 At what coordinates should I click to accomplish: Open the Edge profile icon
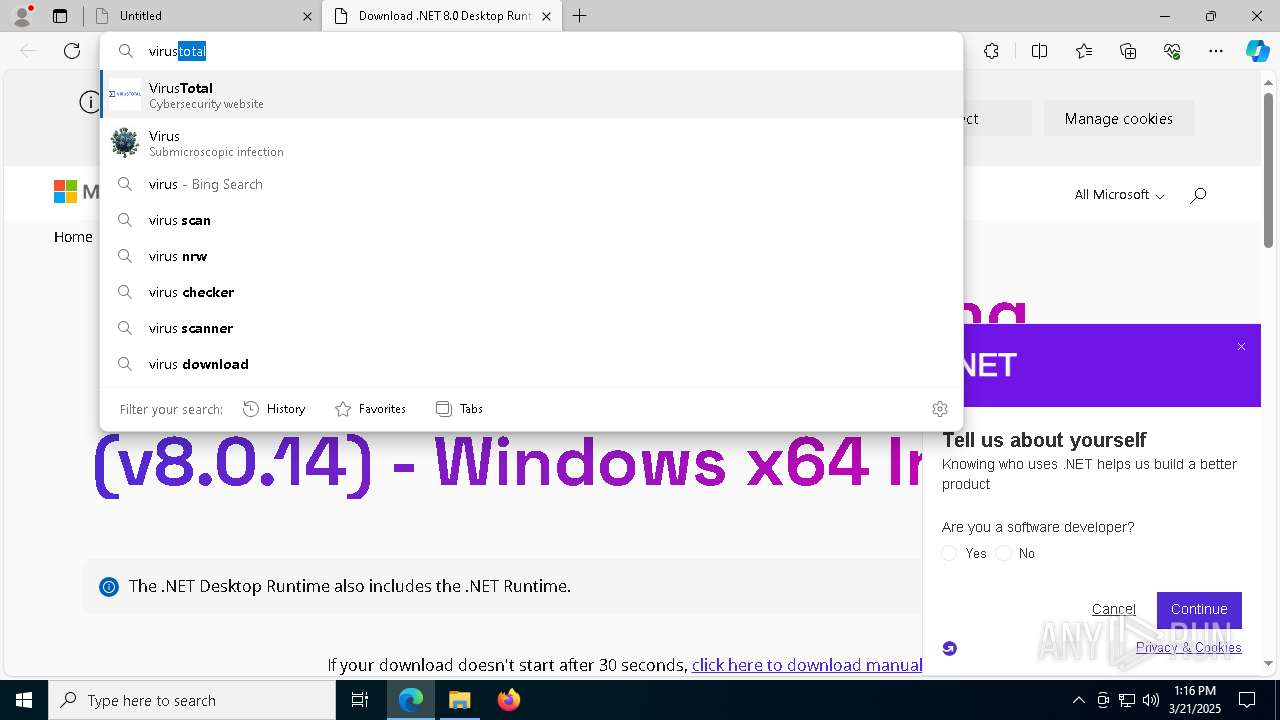coord(22,15)
